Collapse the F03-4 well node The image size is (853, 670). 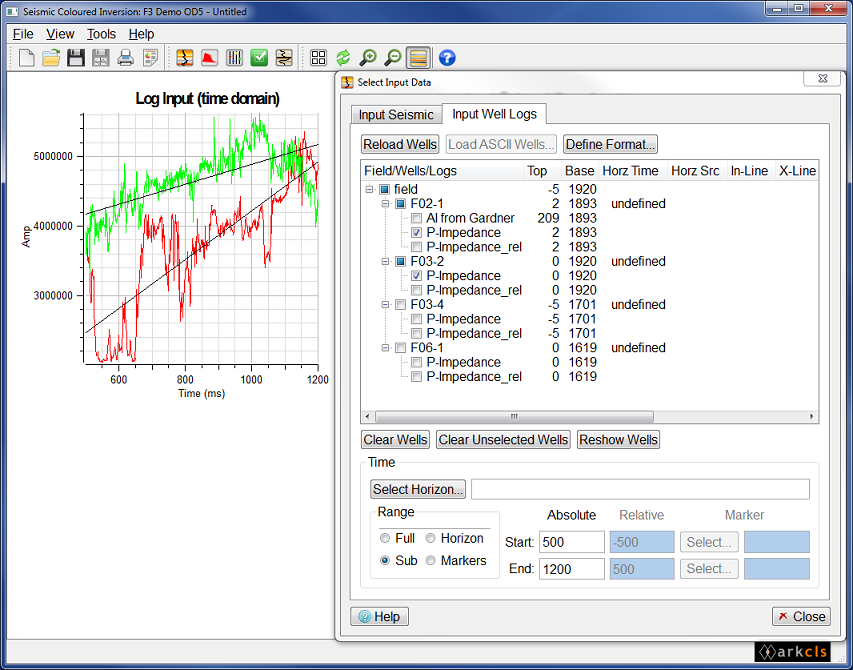click(x=385, y=305)
